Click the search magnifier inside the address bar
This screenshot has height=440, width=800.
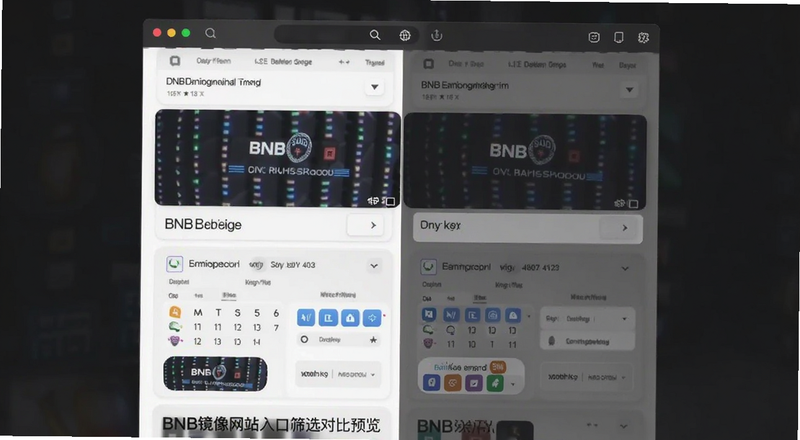(x=374, y=35)
